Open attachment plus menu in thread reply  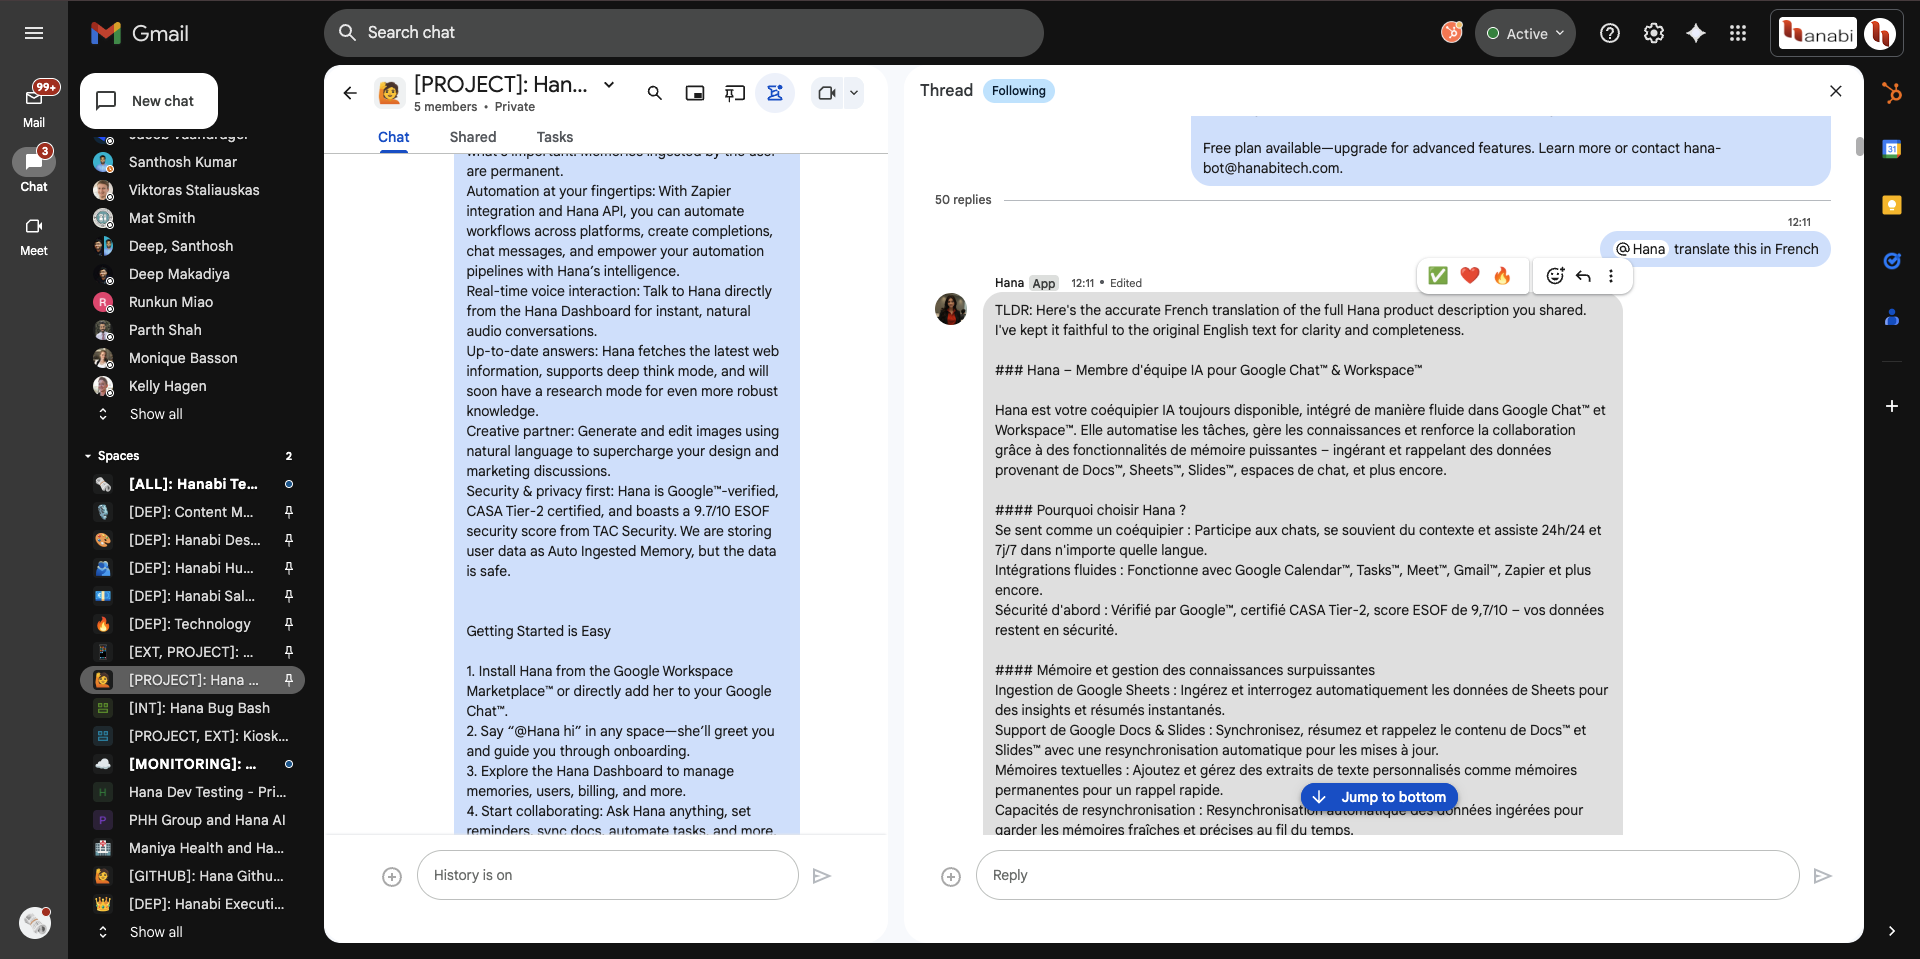951,876
